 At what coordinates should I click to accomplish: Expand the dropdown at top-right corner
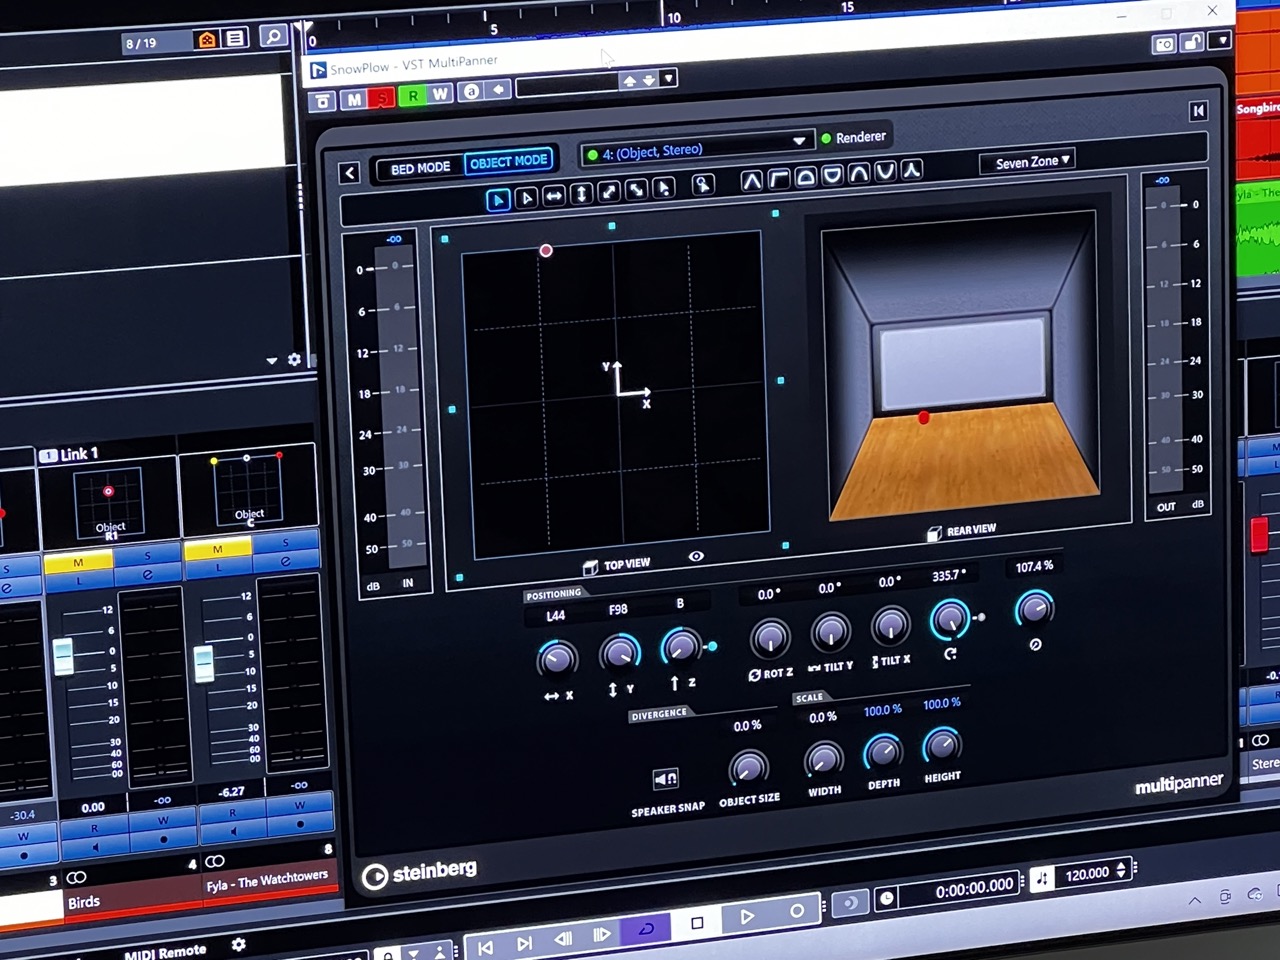click(x=1220, y=40)
